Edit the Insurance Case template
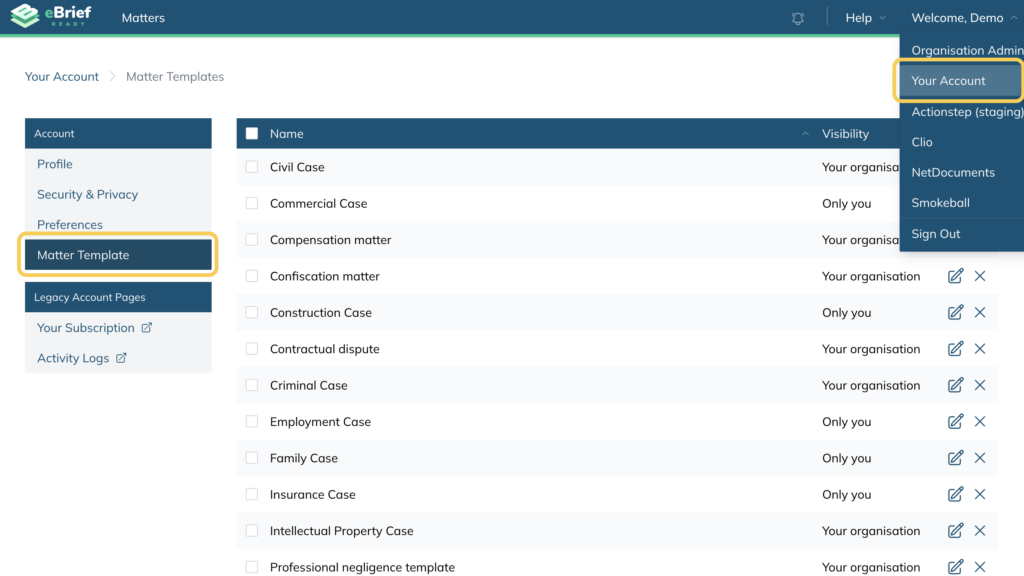The height and width of the screenshot is (576, 1024). click(955, 494)
